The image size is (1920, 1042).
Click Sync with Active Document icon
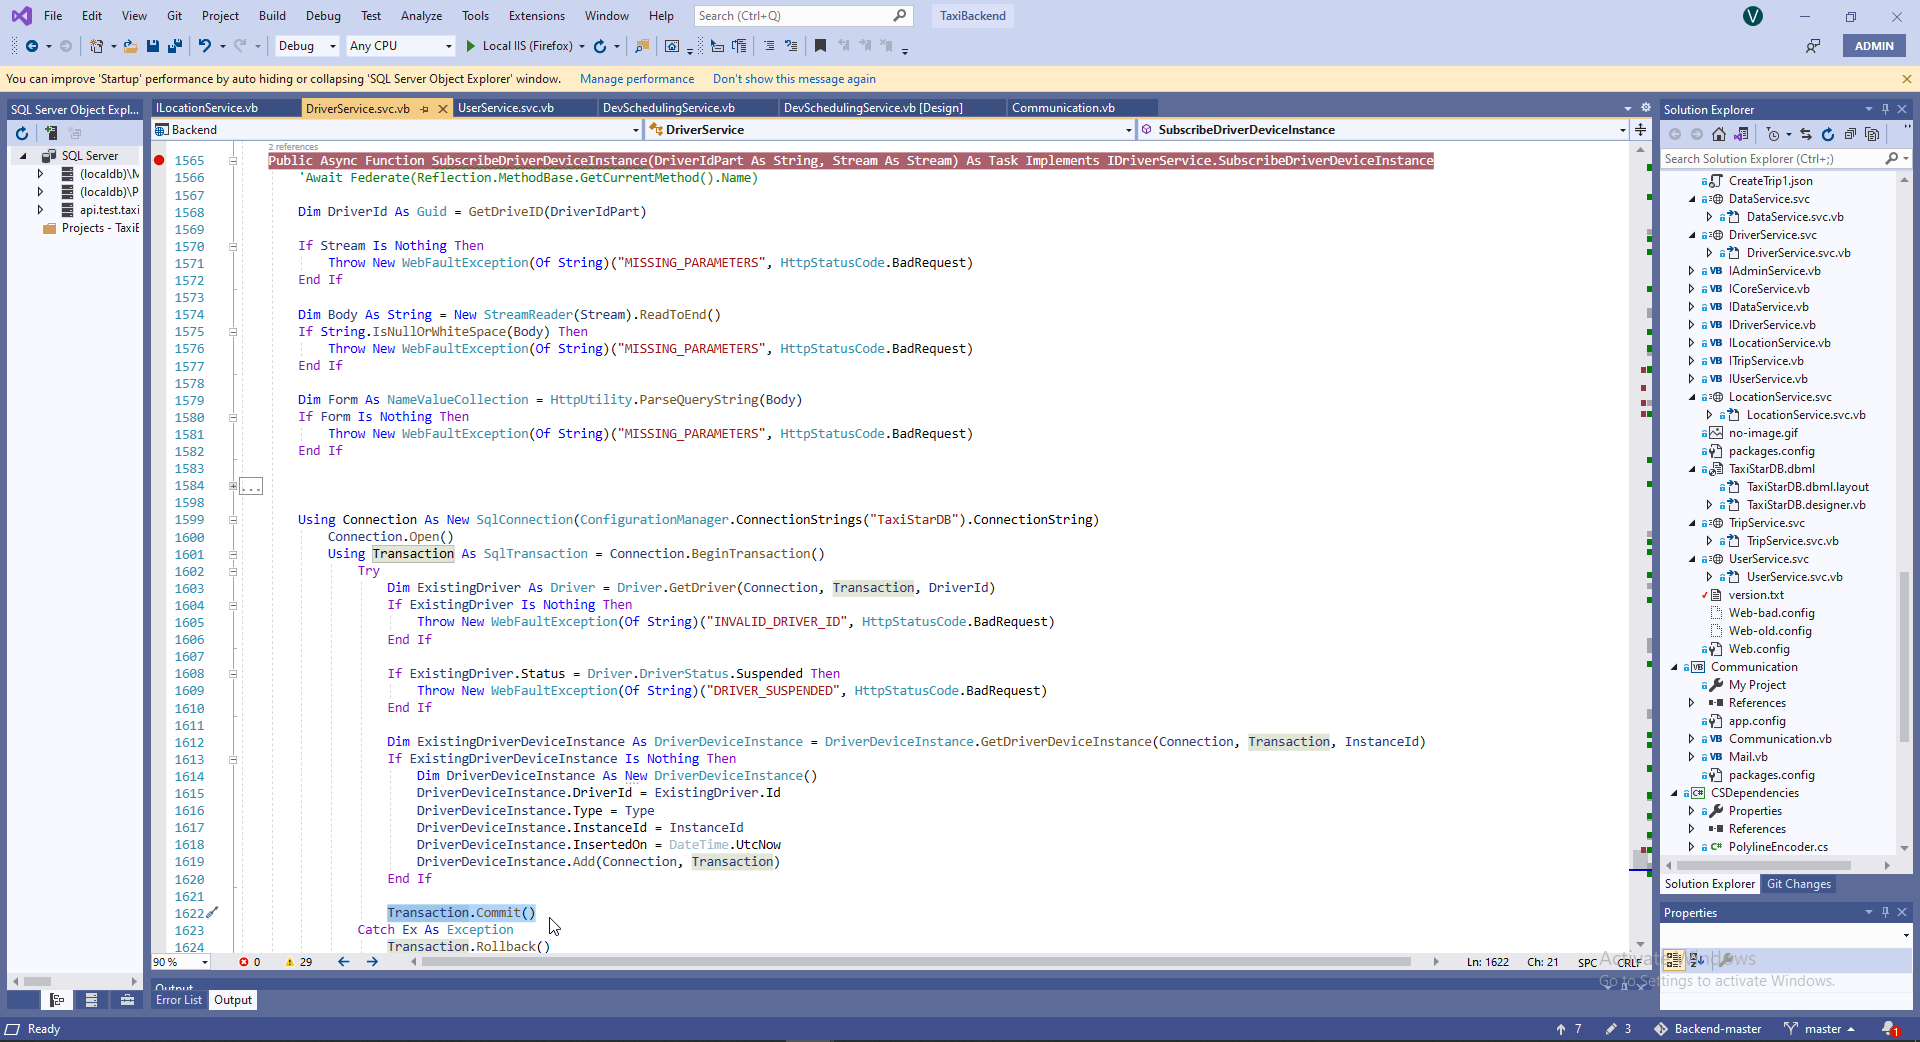[x=1806, y=134]
